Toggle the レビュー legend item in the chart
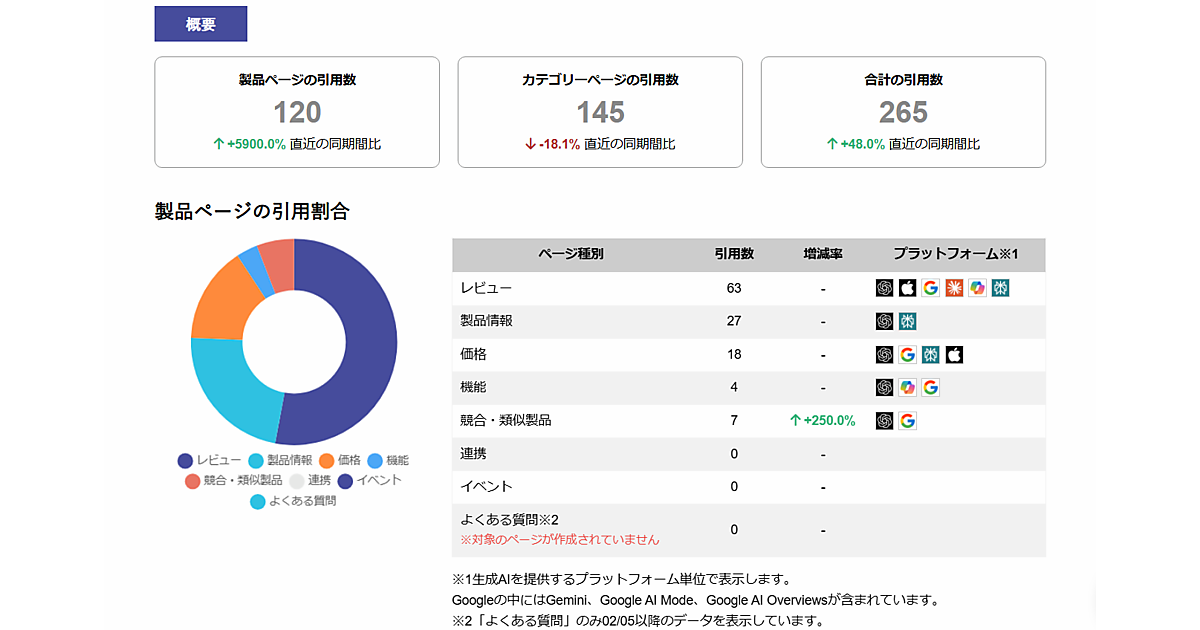 click(x=209, y=460)
